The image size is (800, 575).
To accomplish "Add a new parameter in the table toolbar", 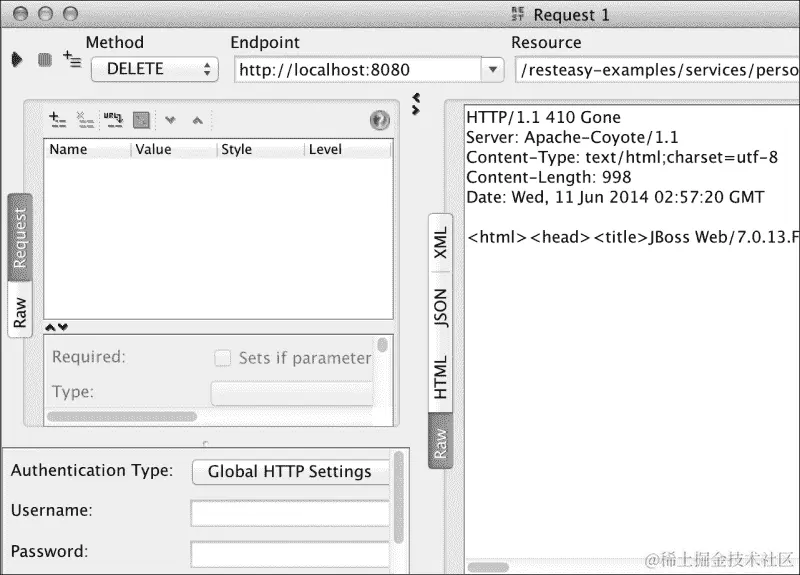I will coord(58,120).
